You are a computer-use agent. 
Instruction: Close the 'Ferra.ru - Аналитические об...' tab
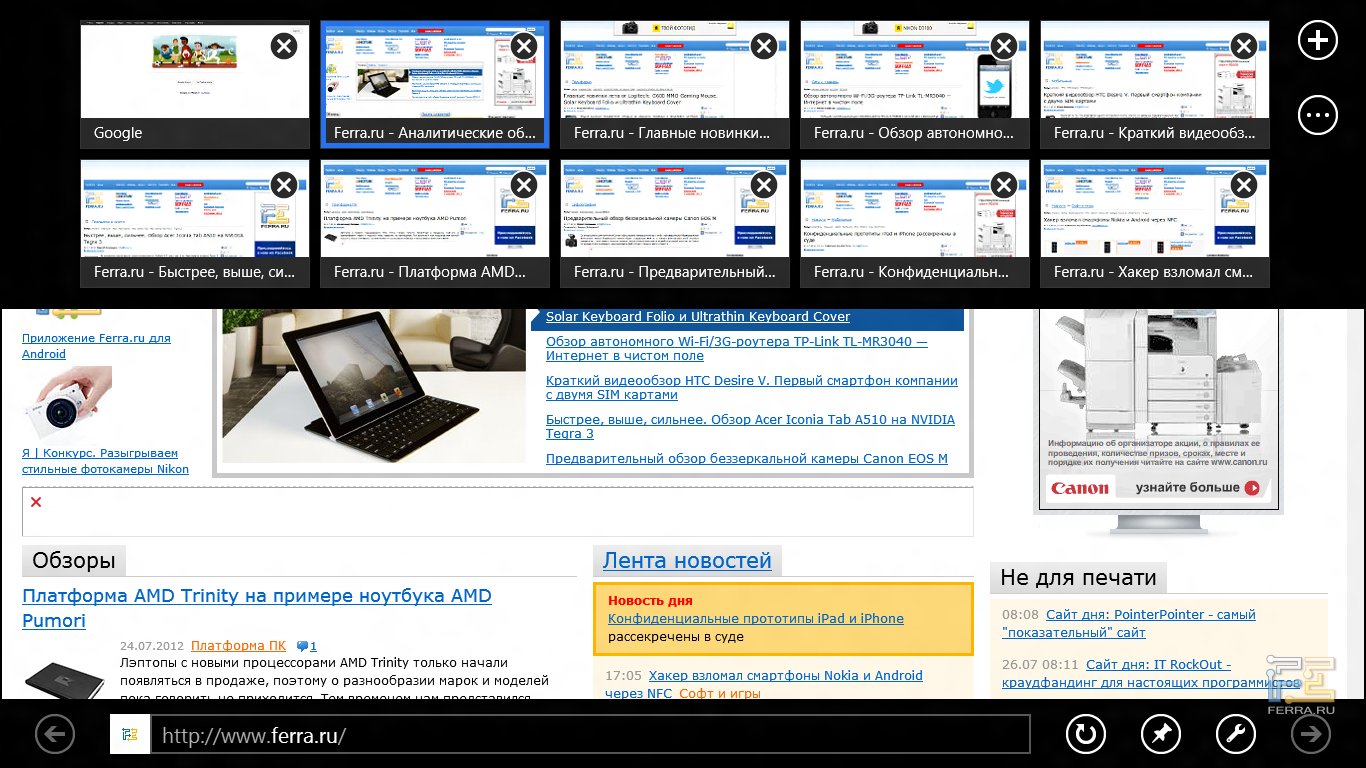[x=524, y=46]
